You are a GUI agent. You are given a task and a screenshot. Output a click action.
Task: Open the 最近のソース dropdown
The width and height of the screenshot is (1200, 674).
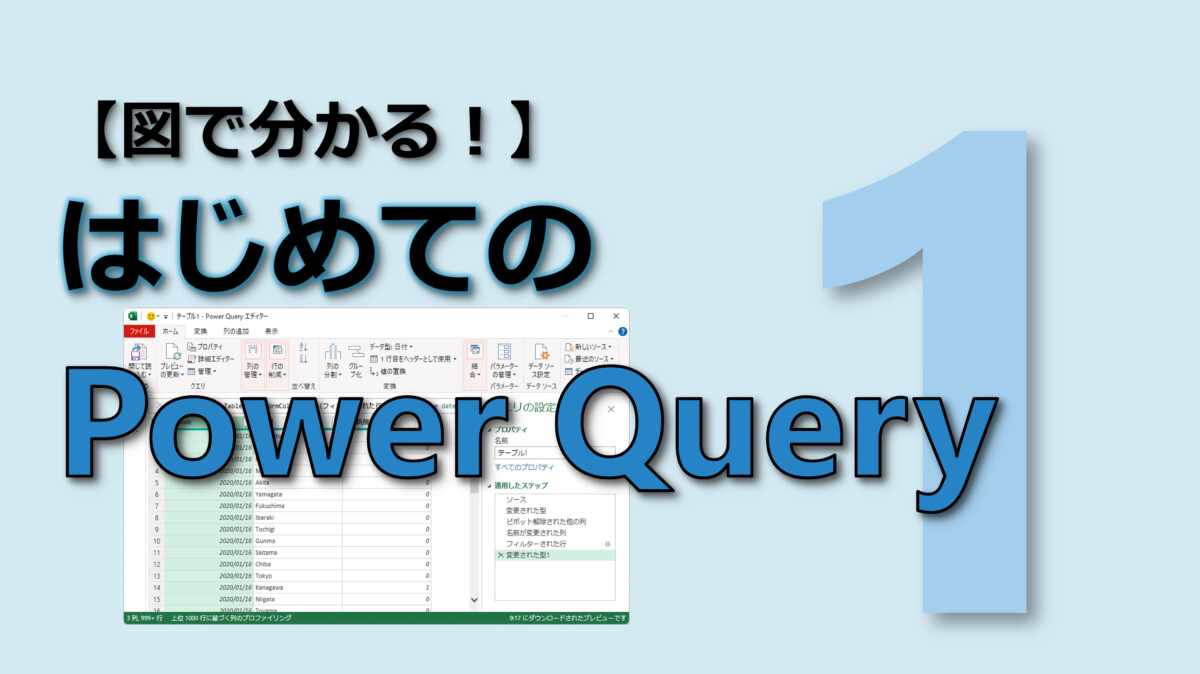pyautogui.click(x=588, y=358)
